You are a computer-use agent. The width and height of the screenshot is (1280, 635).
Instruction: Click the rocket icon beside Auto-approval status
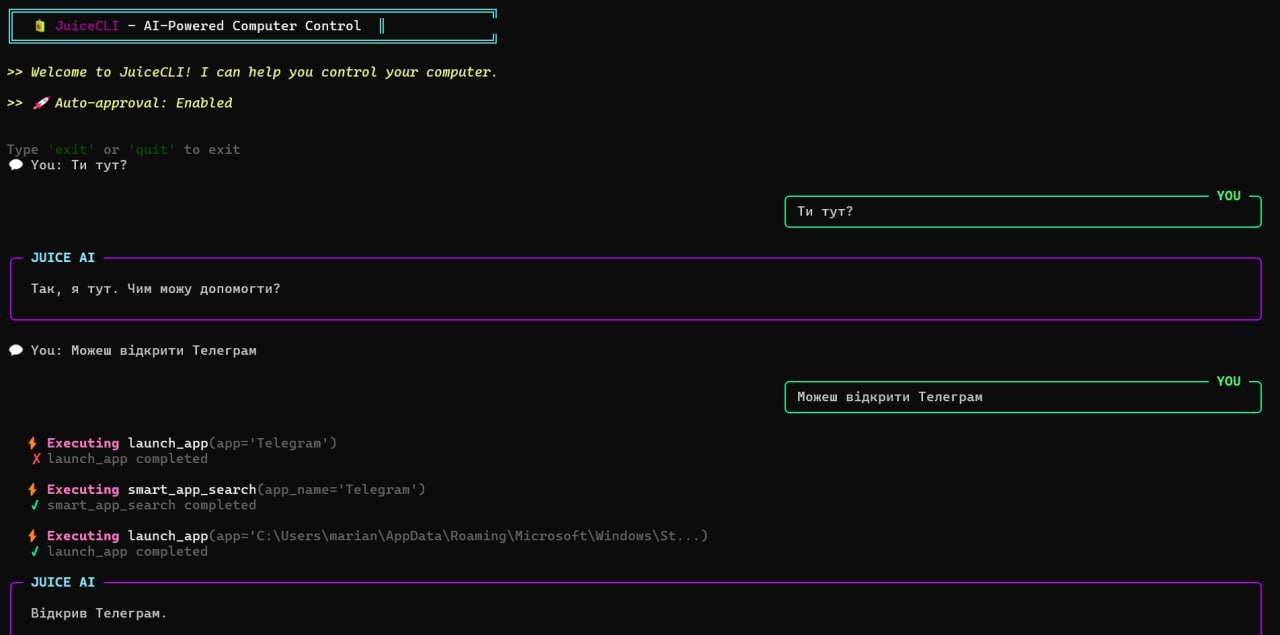tap(41, 102)
